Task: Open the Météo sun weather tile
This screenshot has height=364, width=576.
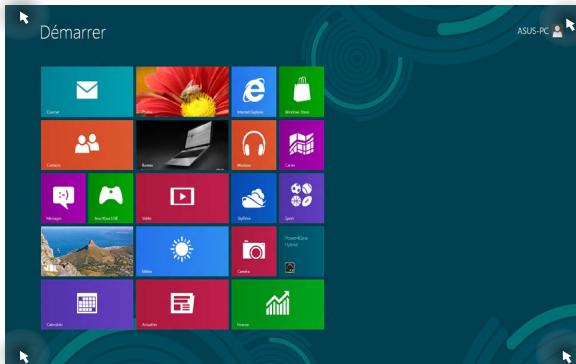Action: tap(182, 251)
